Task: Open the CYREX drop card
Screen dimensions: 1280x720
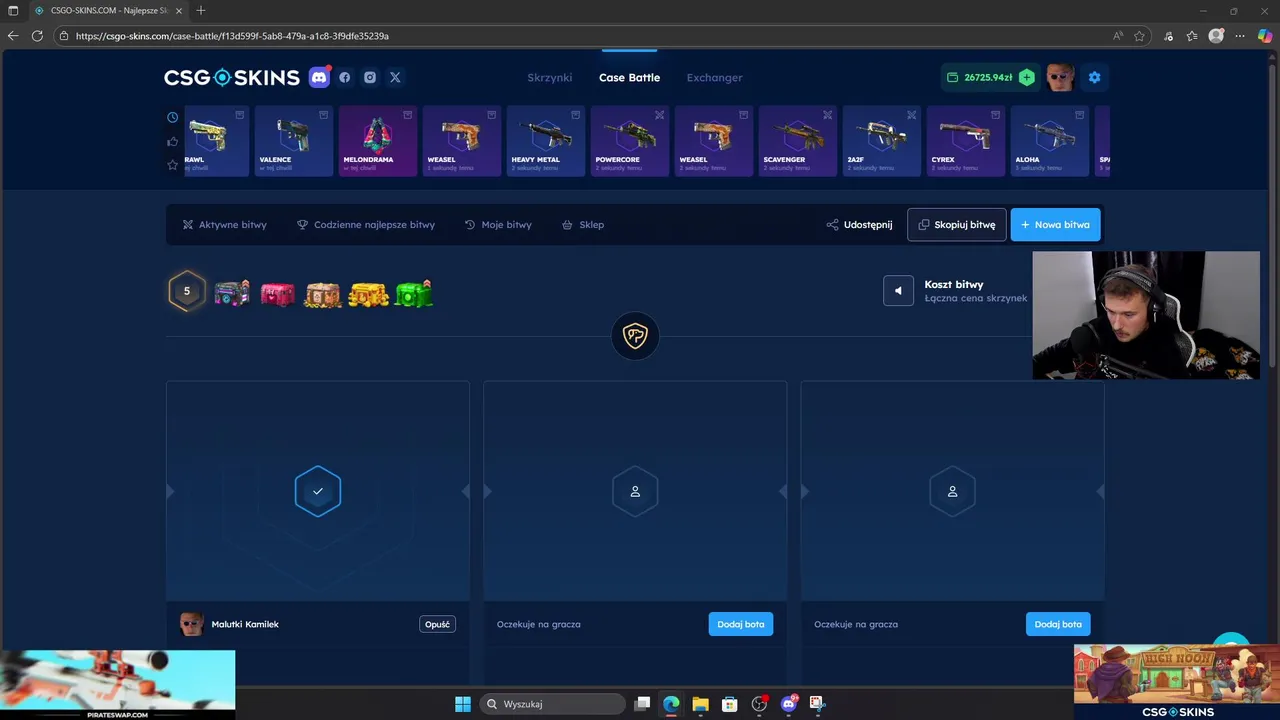Action: [966, 141]
